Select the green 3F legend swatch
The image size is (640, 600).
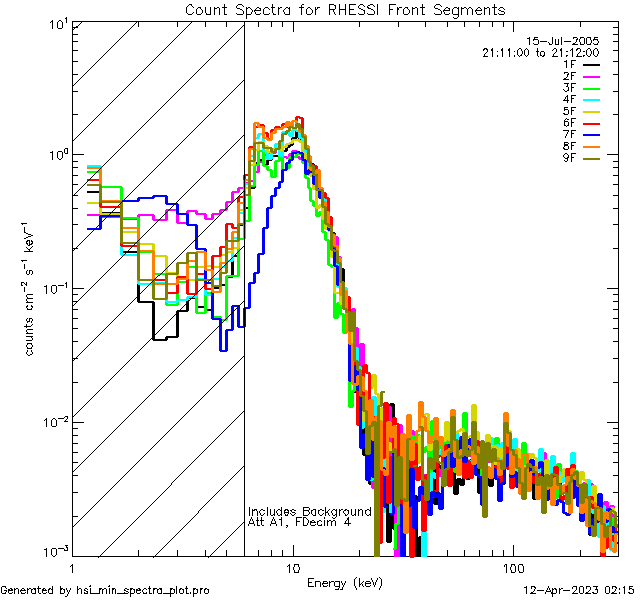point(591,88)
